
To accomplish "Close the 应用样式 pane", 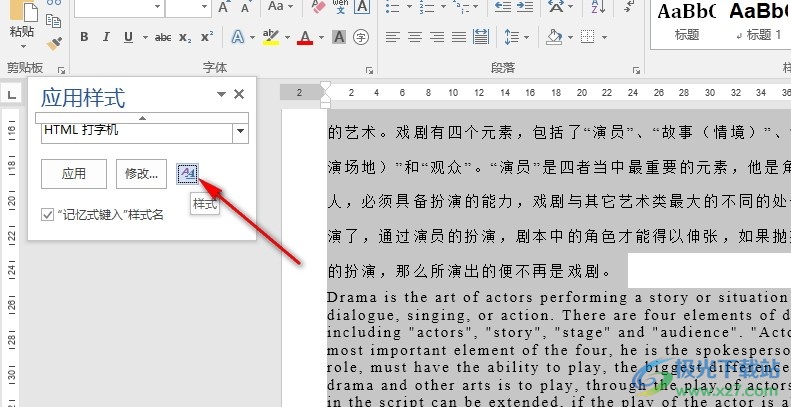I will (239, 94).
